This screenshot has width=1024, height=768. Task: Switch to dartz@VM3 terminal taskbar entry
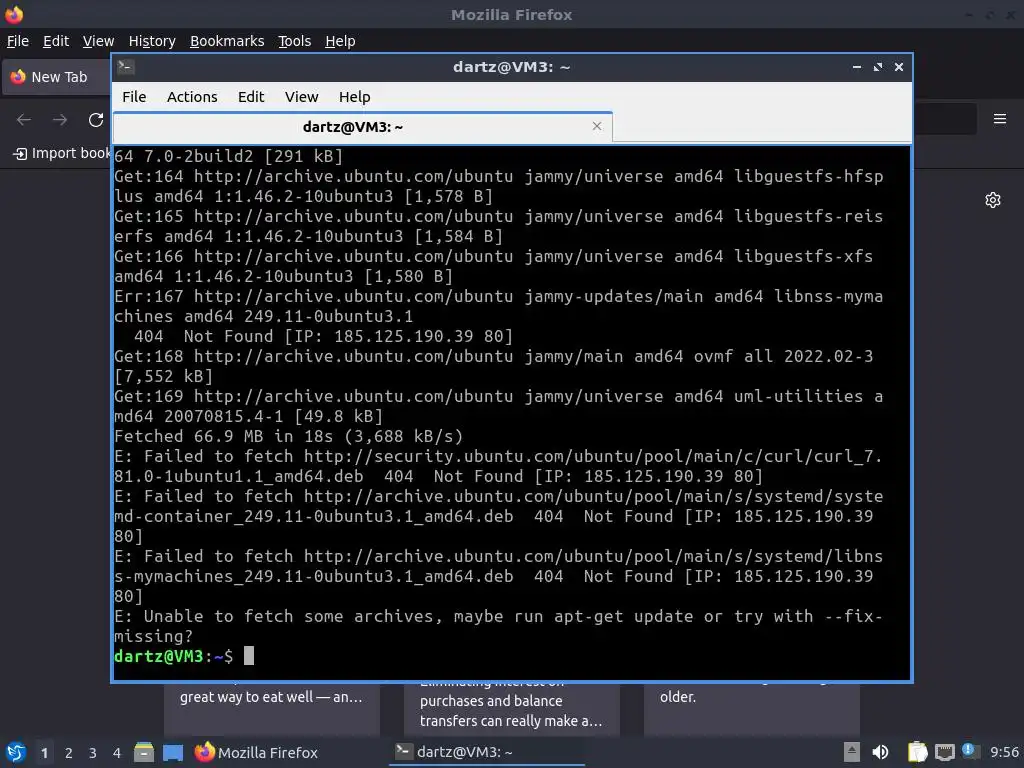pos(487,752)
